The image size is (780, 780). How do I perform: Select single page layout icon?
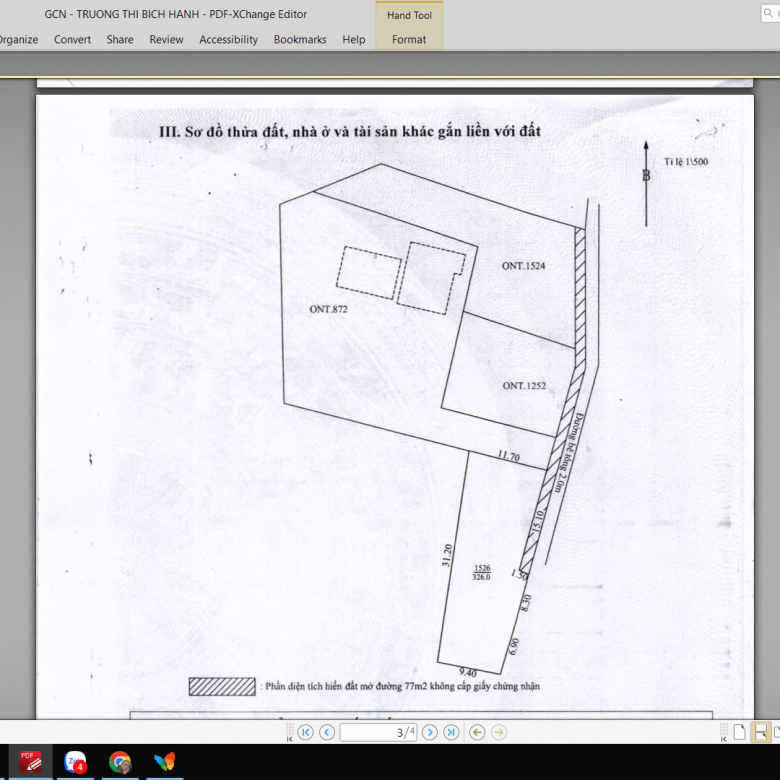(739, 732)
